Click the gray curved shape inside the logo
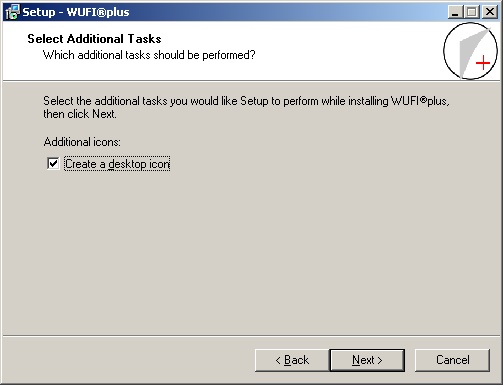This screenshot has height=385, width=503. coord(472,53)
